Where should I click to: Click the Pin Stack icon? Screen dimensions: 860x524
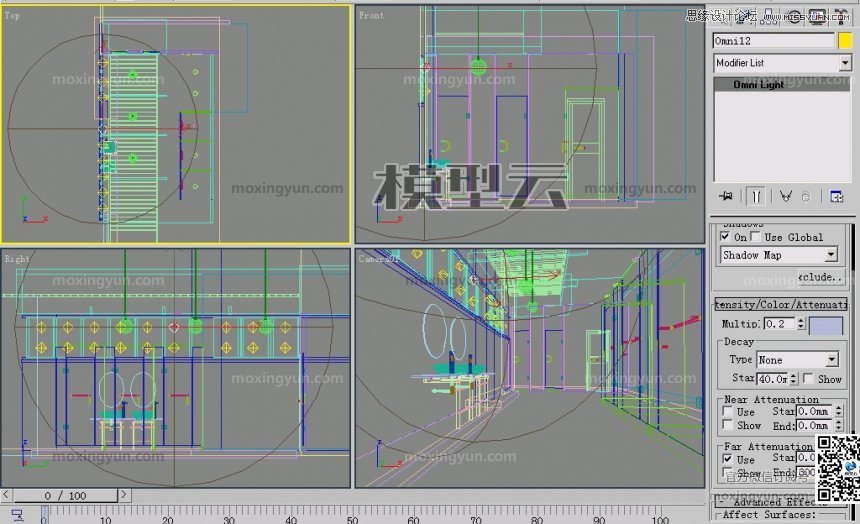click(725, 196)
